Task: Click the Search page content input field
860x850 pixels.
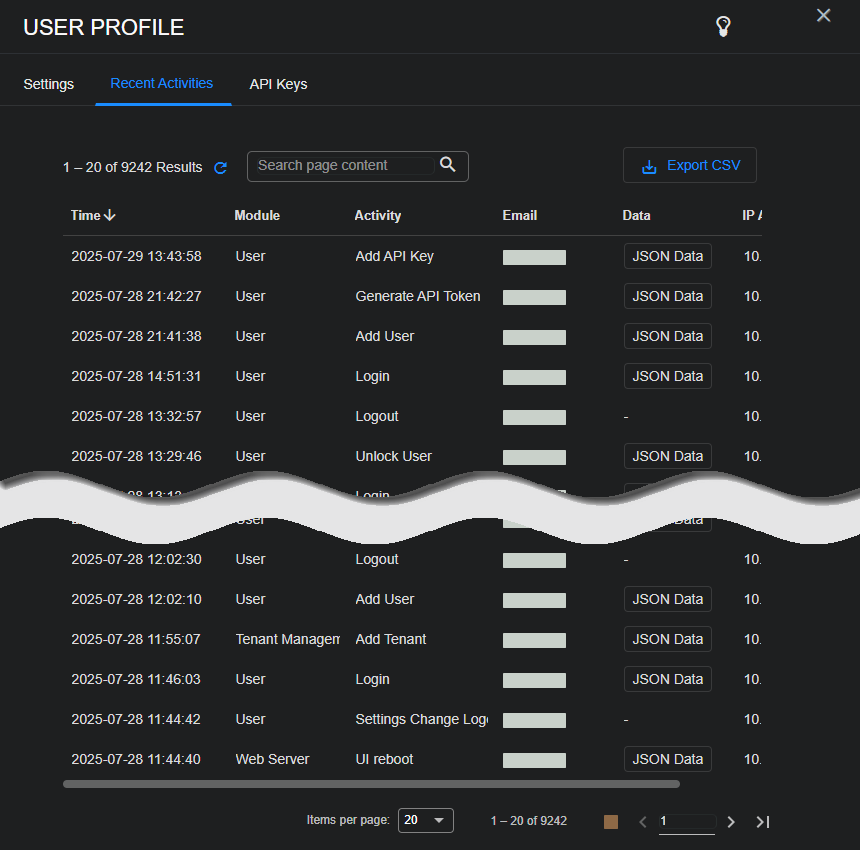Action: tap(345, 165)
